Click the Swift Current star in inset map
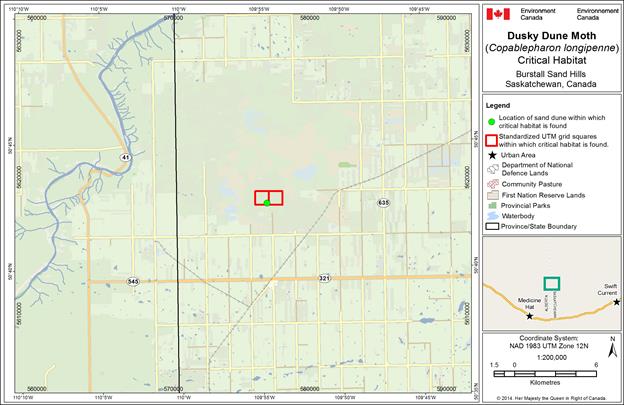Viewport: 624px width, 405px height. 616,301
